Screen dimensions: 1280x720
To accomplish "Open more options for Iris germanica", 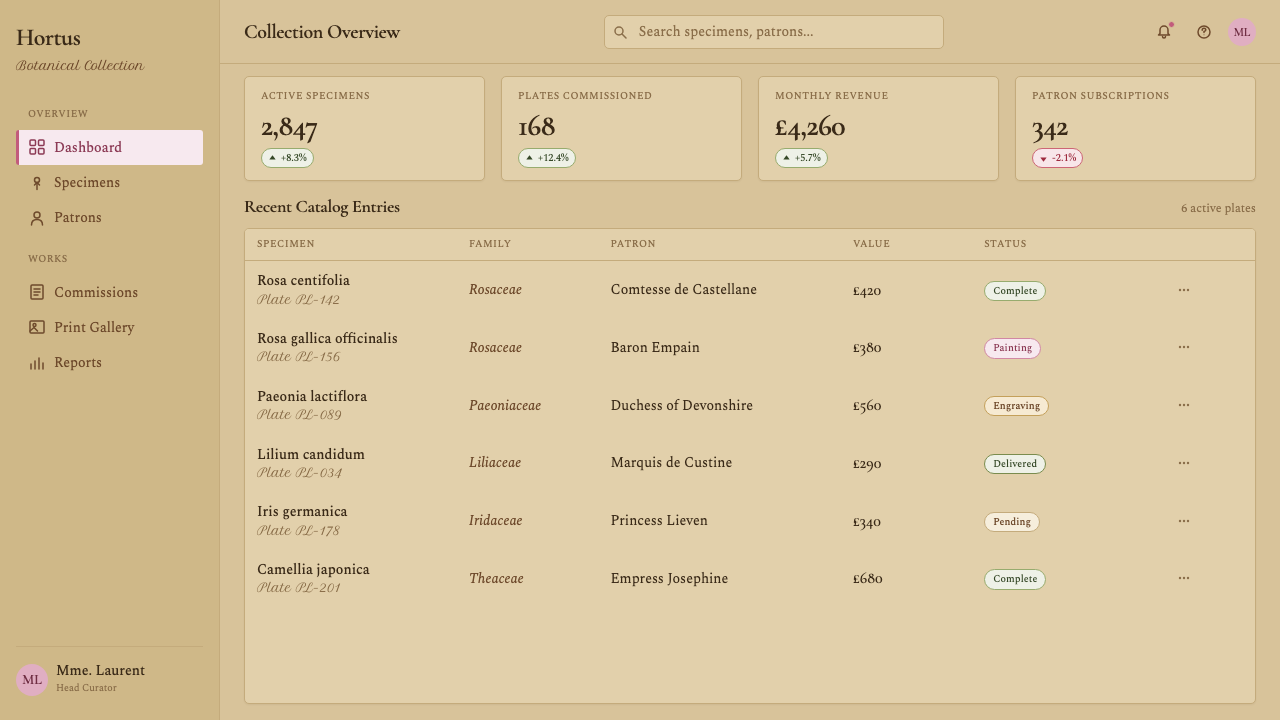I will pos(1184,521).
